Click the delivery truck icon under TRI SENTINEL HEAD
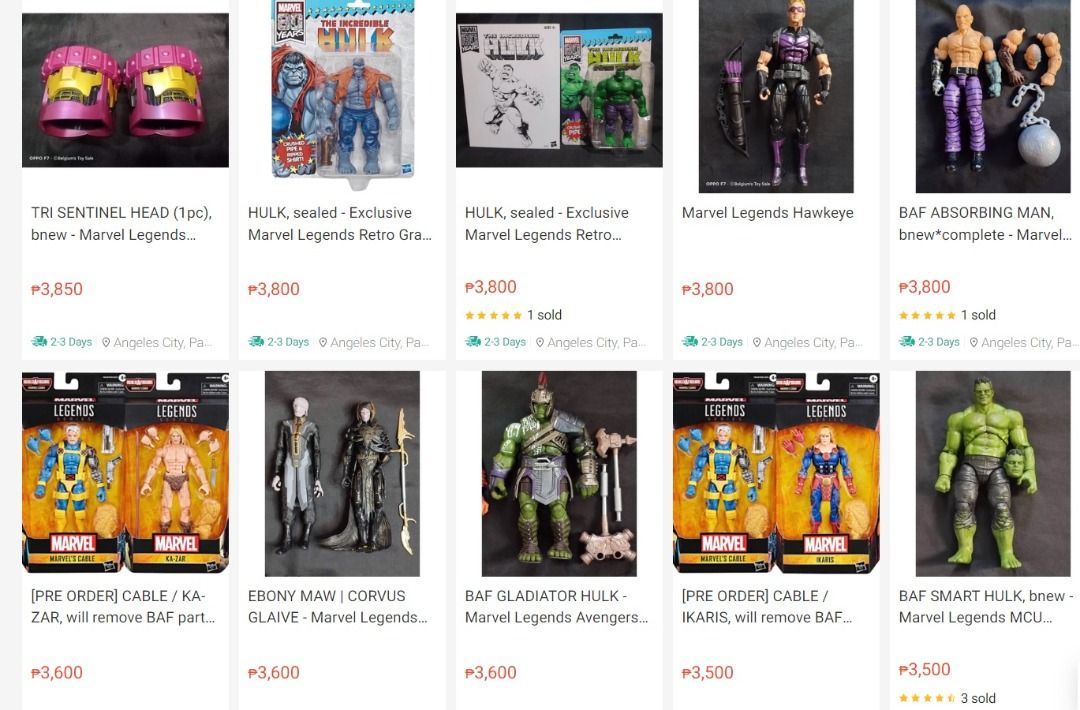This screenshot has height=710, width=1080. 39,342
